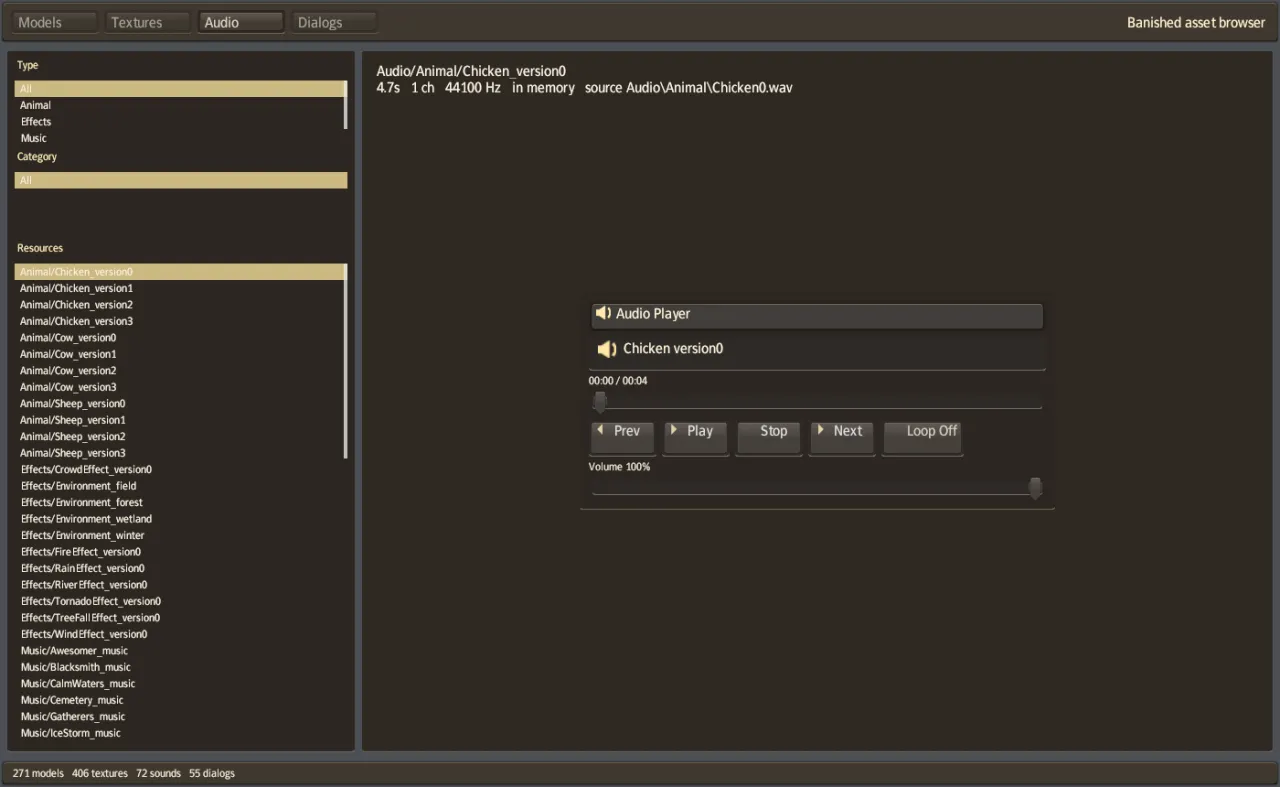
Task: Click the 00:00 / 00:04 time readout
Action: [x=618, y=381]
